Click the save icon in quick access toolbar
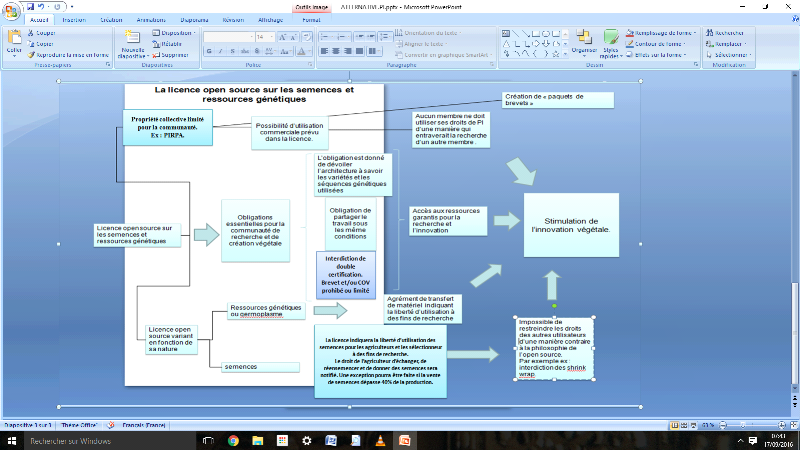Screen dimensions: 800x450 pyautogui.click(x=30, y=6)
